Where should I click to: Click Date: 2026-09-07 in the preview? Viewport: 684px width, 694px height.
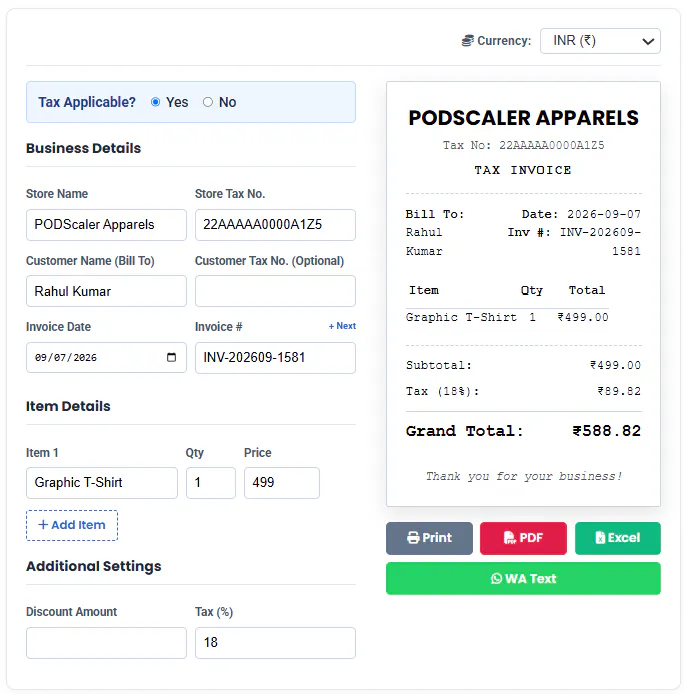(581, 214)
